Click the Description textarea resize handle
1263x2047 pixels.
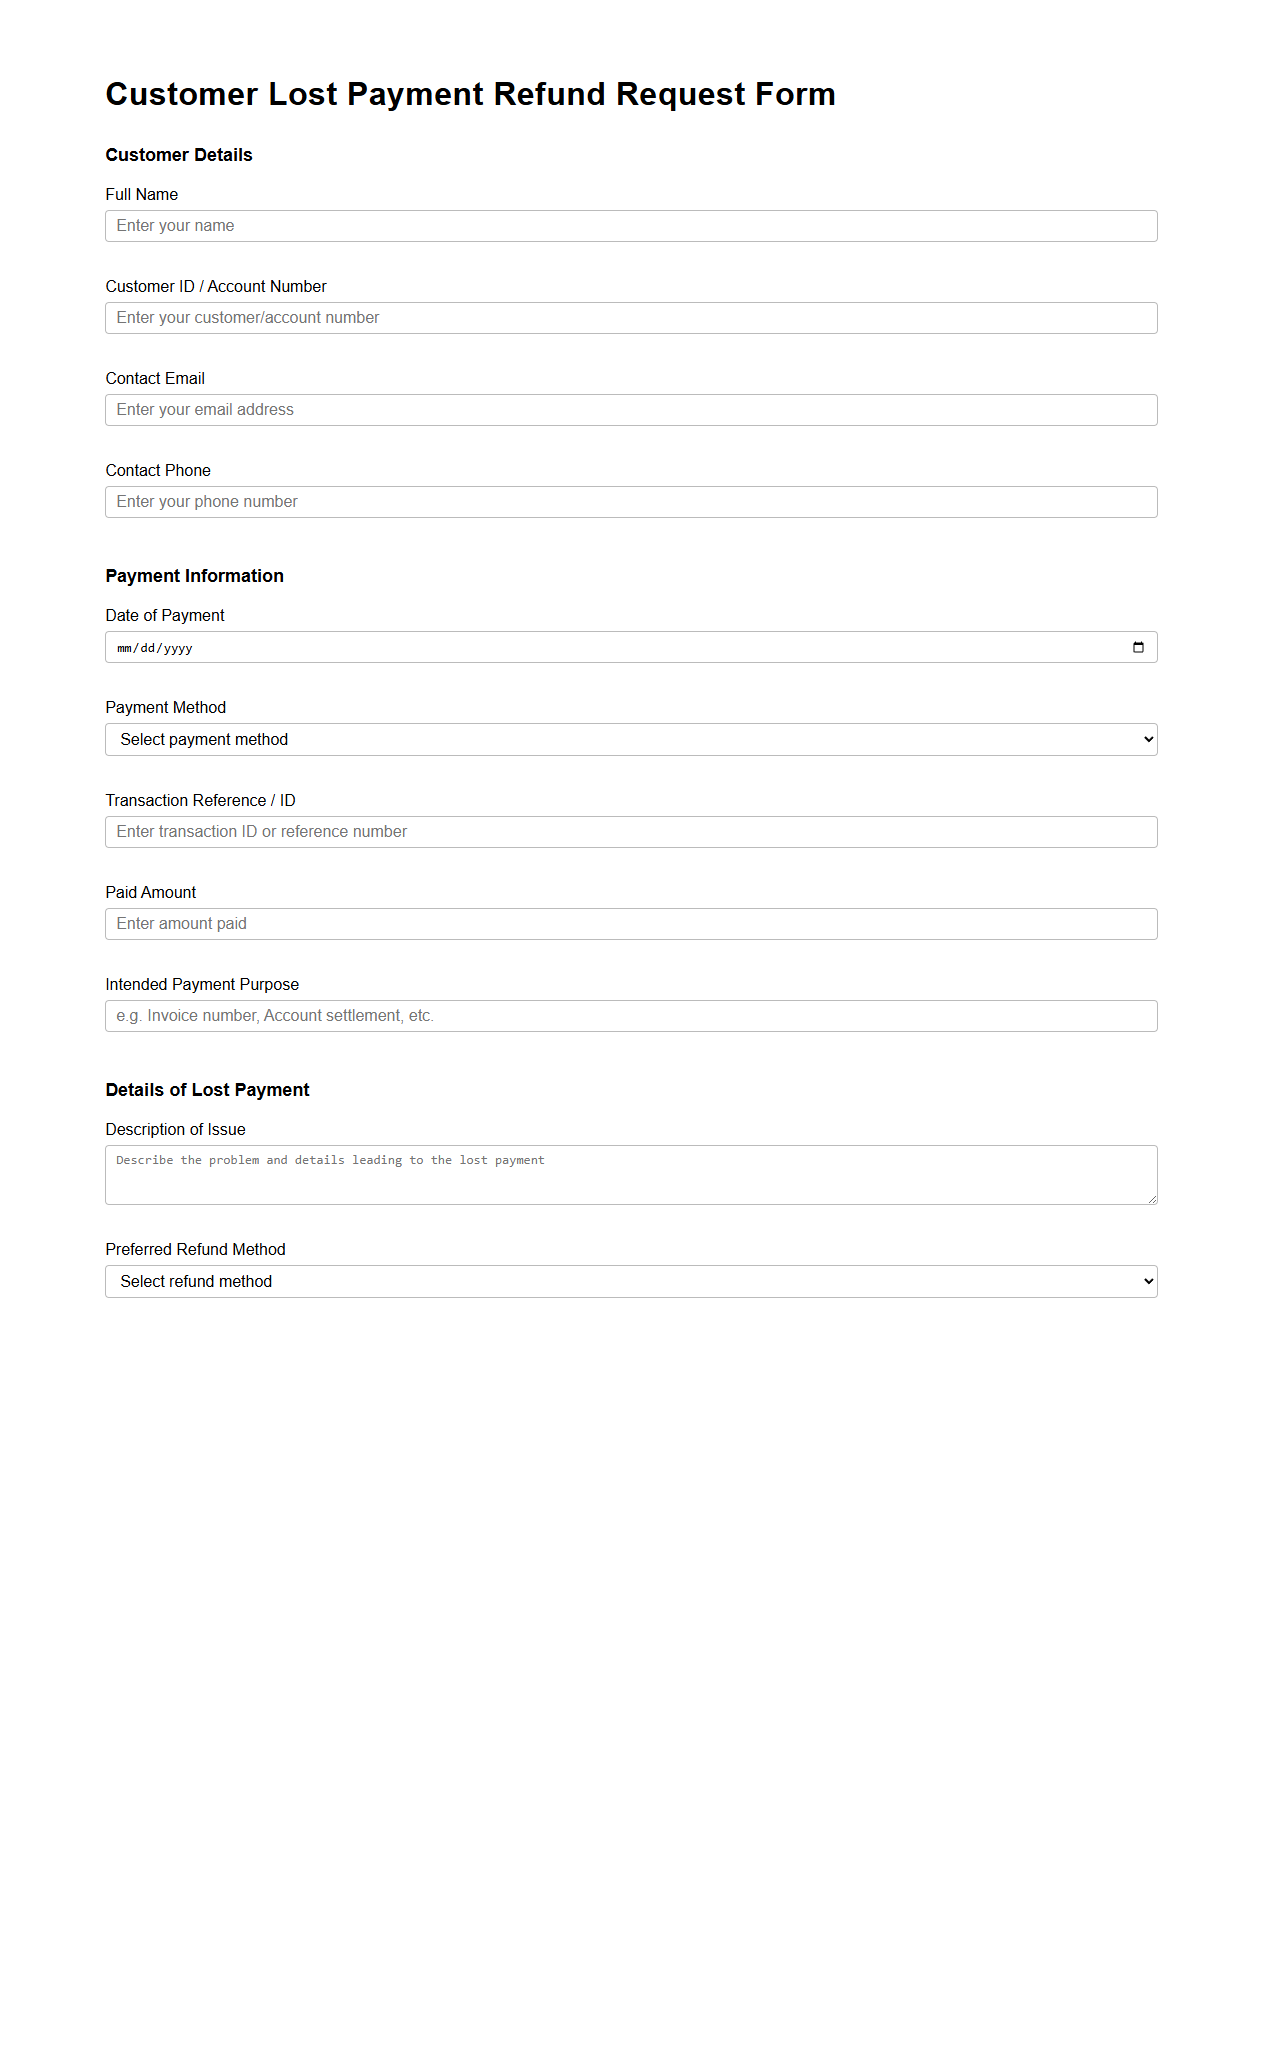[1152, 1199]
